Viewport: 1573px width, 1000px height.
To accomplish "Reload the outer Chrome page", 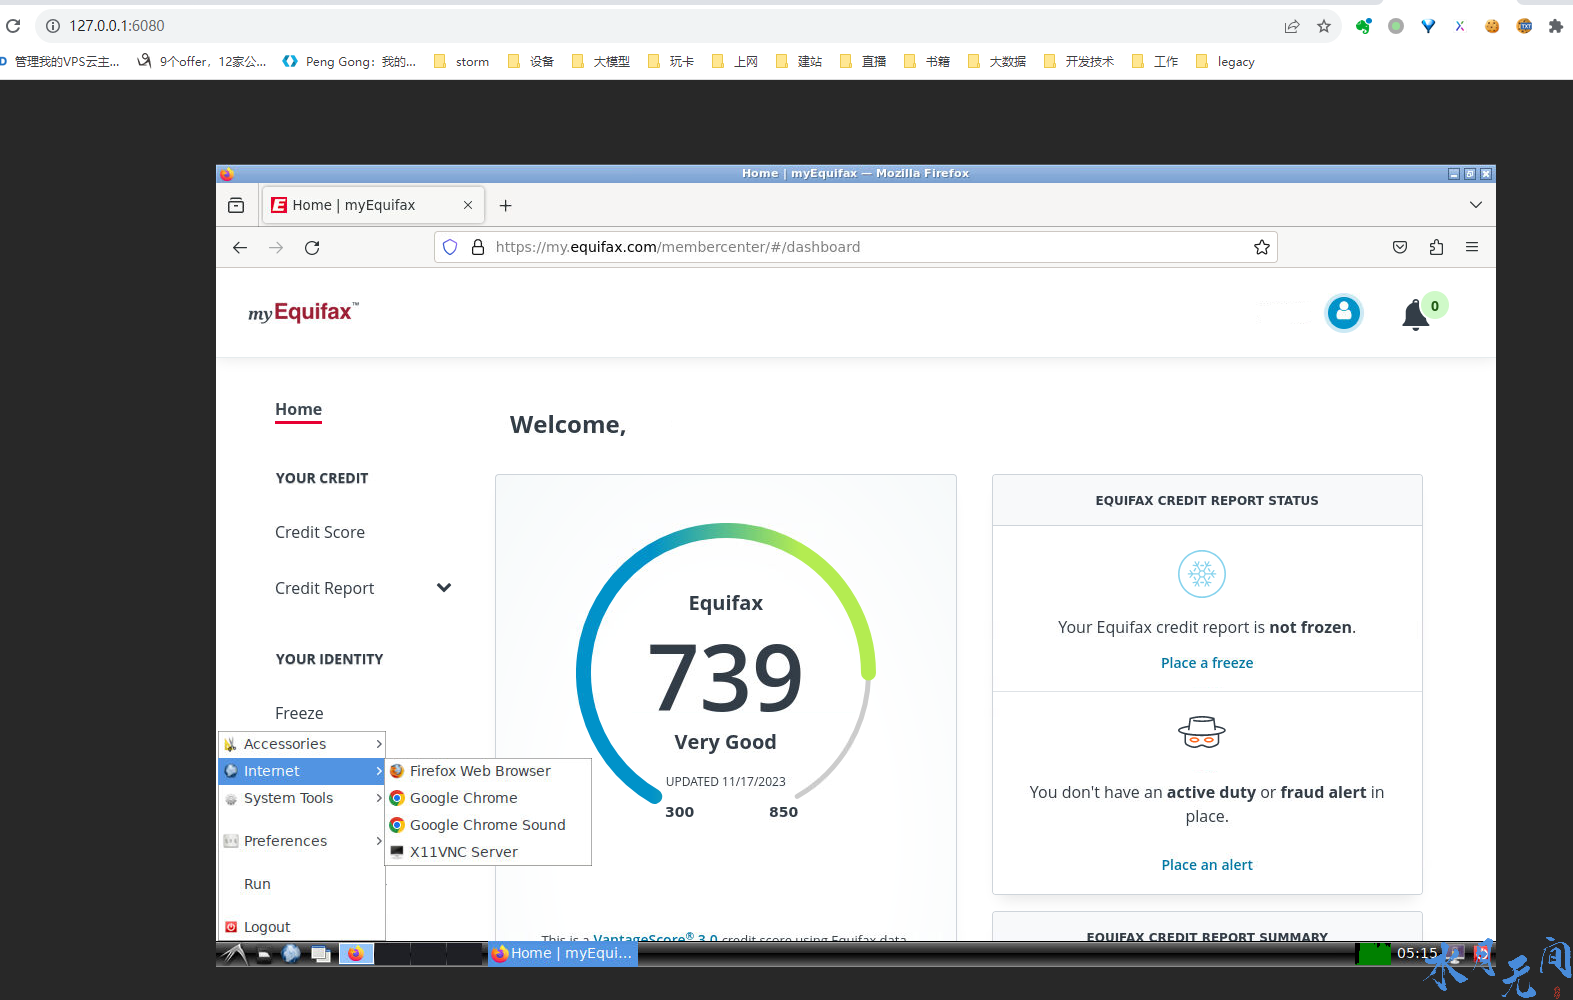I will tap(13, 26).
